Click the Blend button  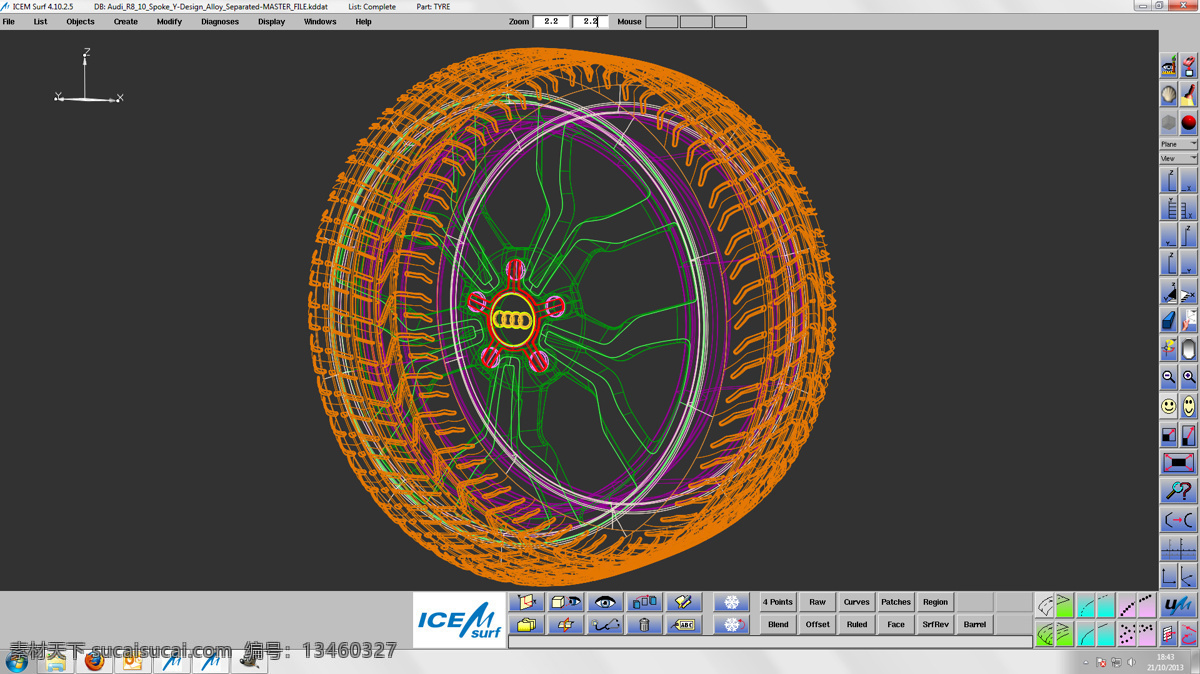(778, 625)
